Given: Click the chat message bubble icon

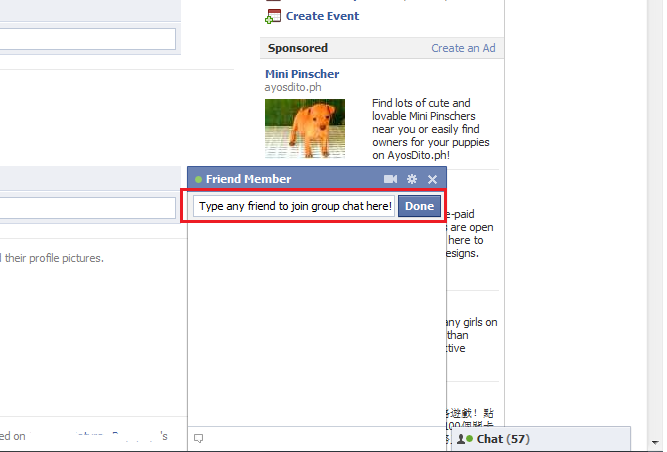Looking at the screenshot, I should tap(198, 438).
